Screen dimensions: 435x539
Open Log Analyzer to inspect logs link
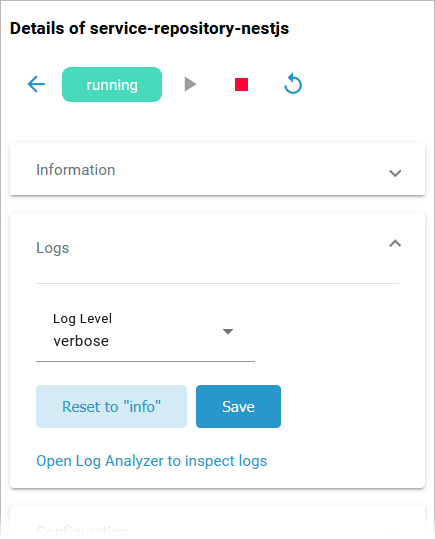coord(152,461)
